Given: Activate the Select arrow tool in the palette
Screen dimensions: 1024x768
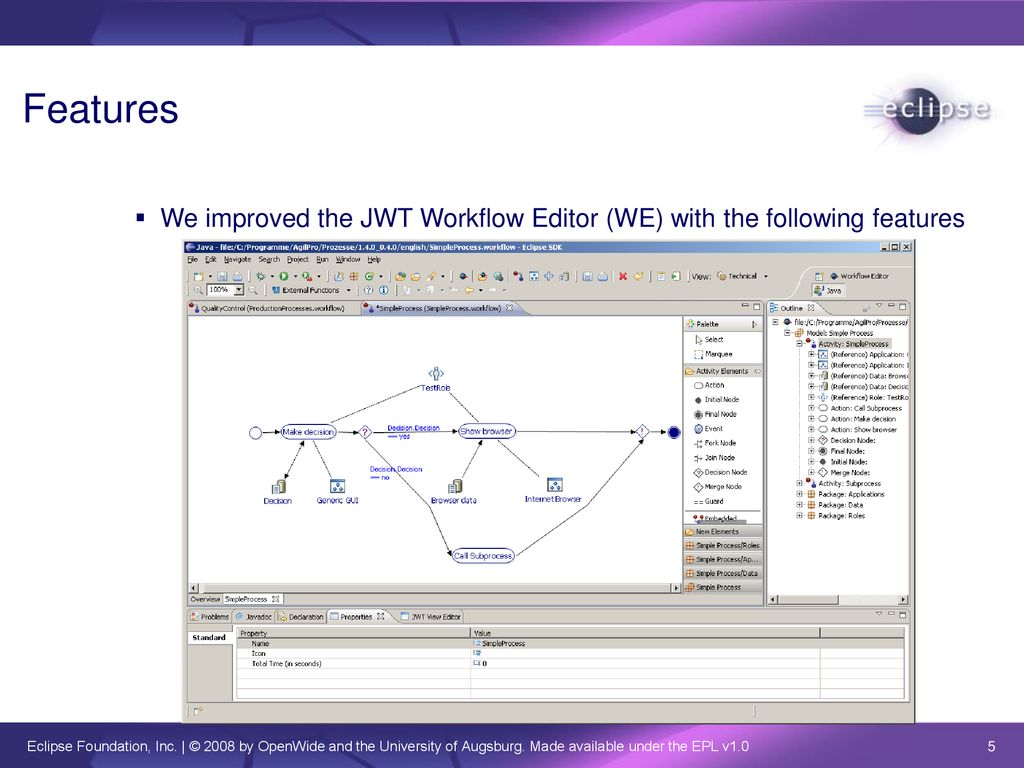Looking at the screenshot, I should tap(709, 340).
